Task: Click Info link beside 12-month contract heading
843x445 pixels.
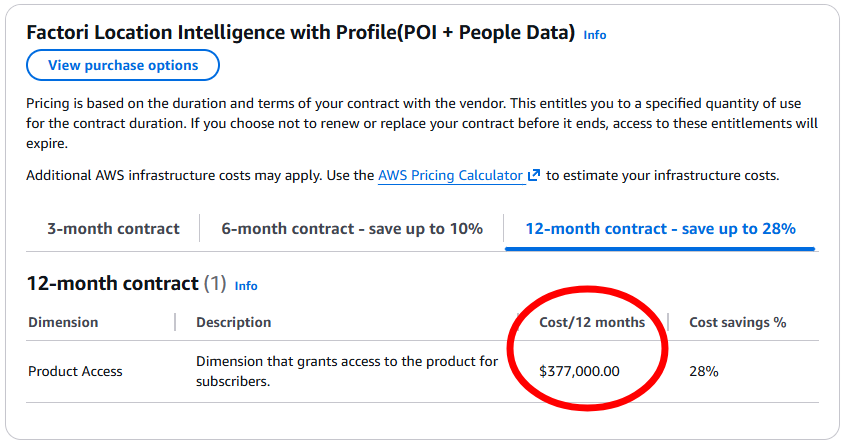Action: coord(246,286)
